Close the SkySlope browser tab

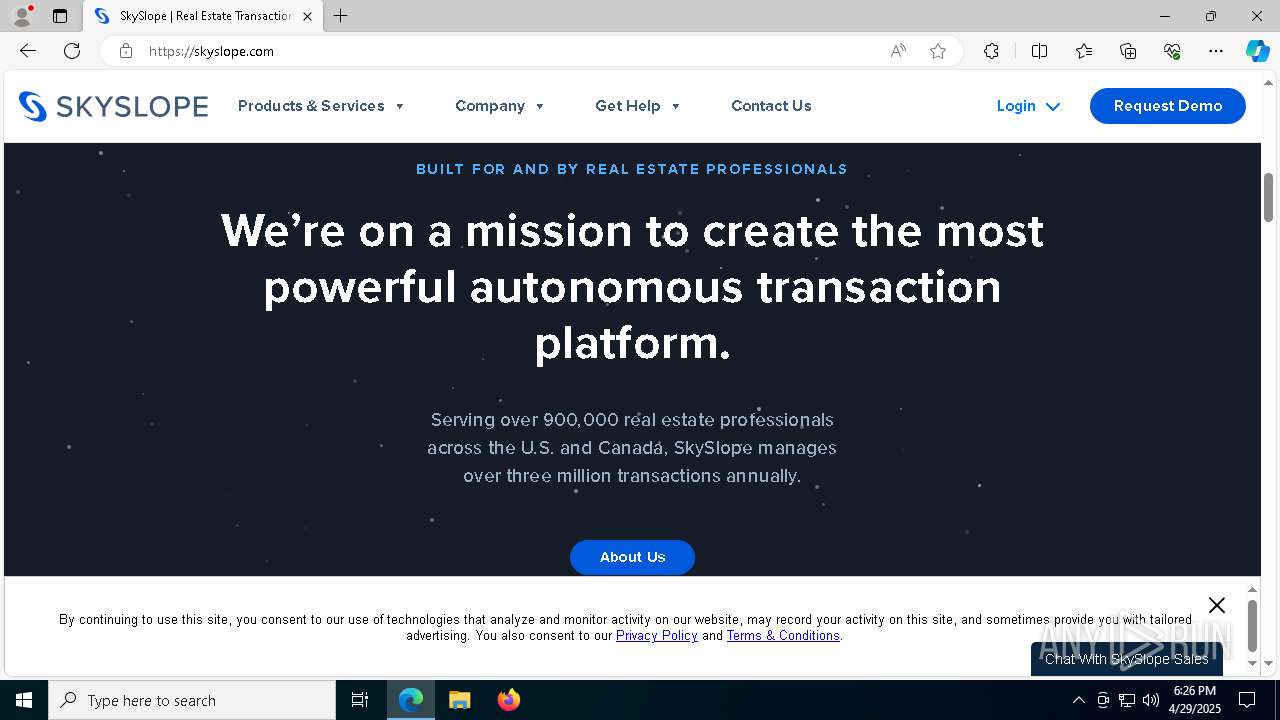coord(307,16)
